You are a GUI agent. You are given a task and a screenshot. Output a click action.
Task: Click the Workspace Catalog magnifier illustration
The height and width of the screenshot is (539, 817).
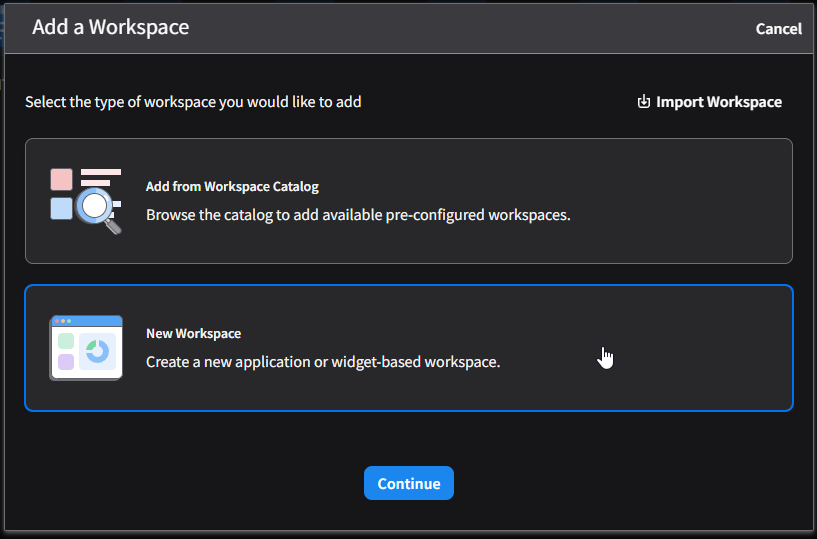(86, 201)
